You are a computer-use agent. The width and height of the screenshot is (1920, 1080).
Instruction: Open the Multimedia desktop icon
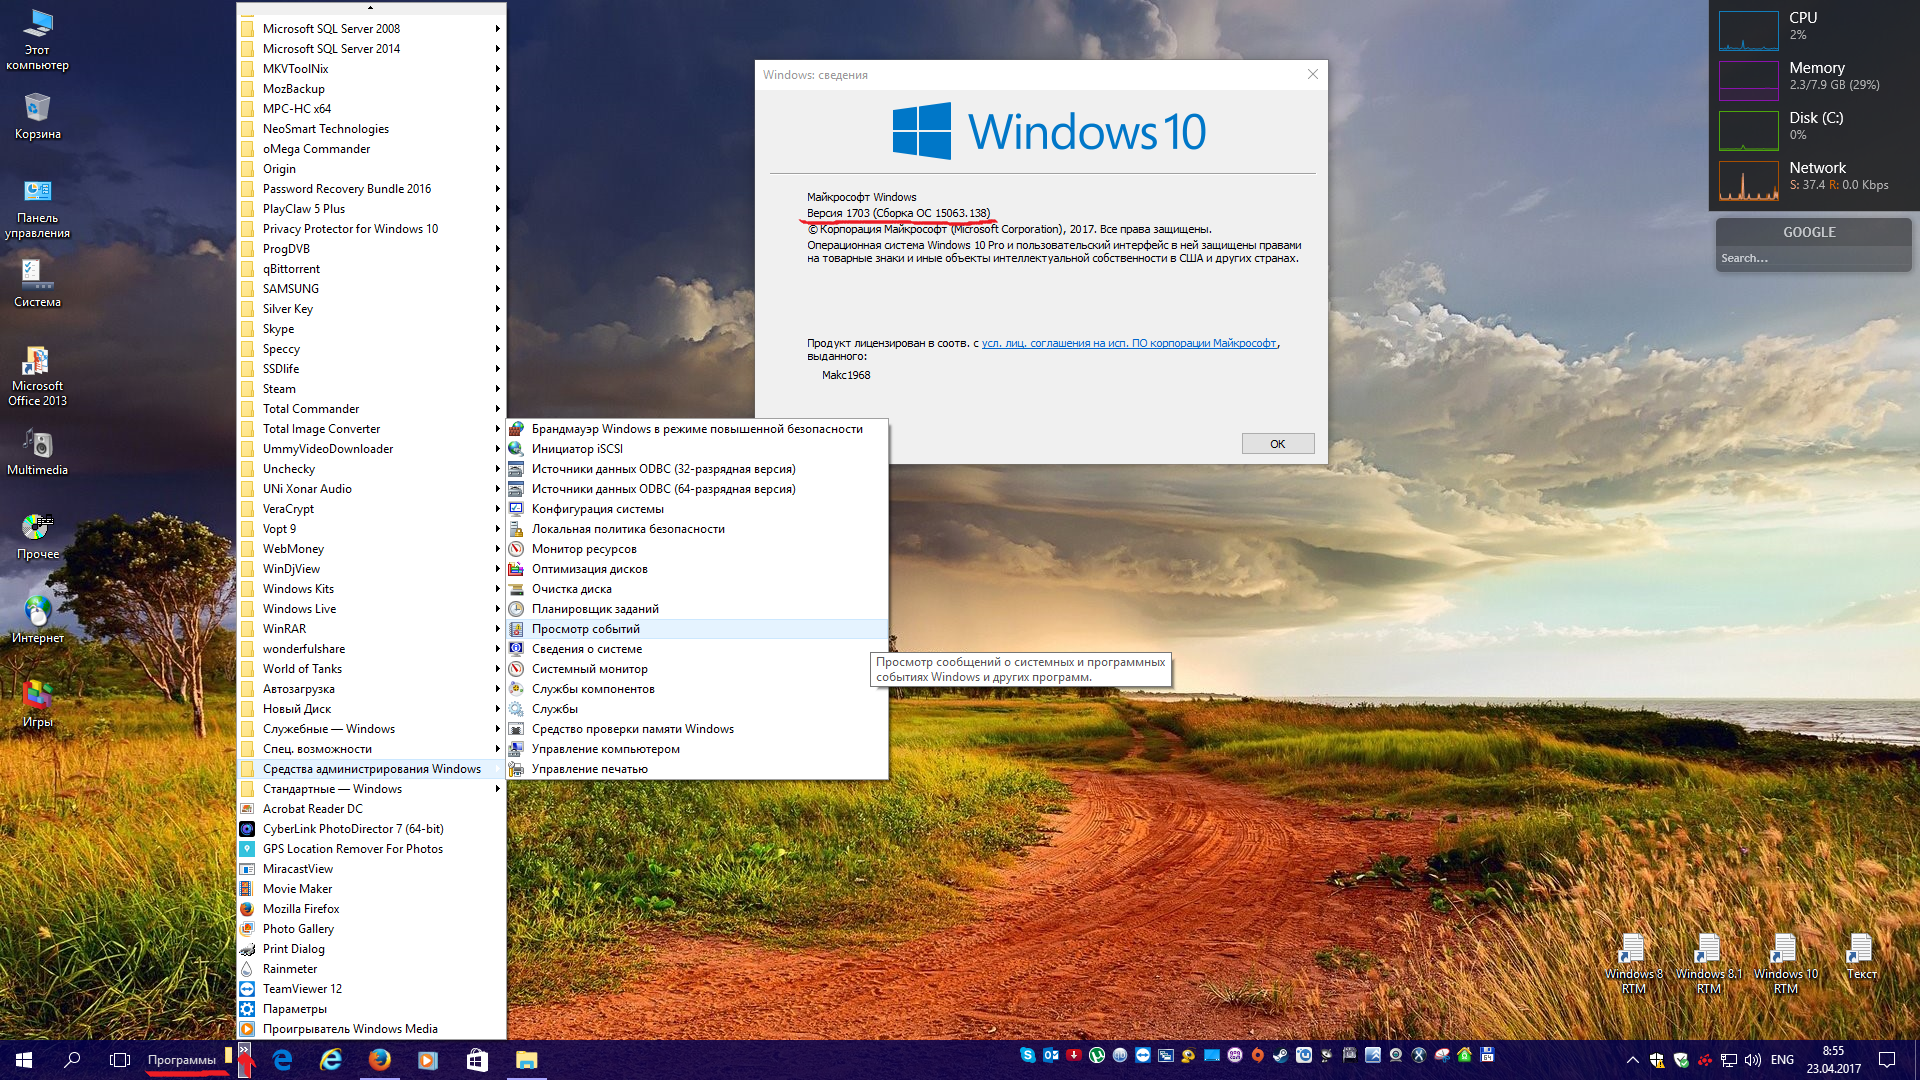click(x=37, y=452)
